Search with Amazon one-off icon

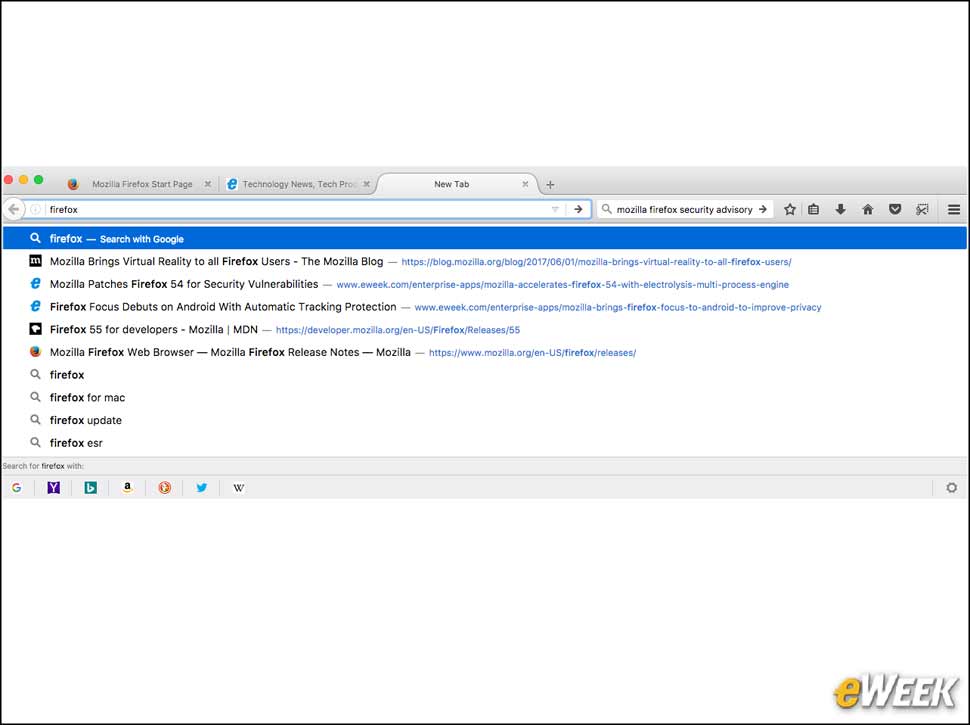[x=127, y=487]
